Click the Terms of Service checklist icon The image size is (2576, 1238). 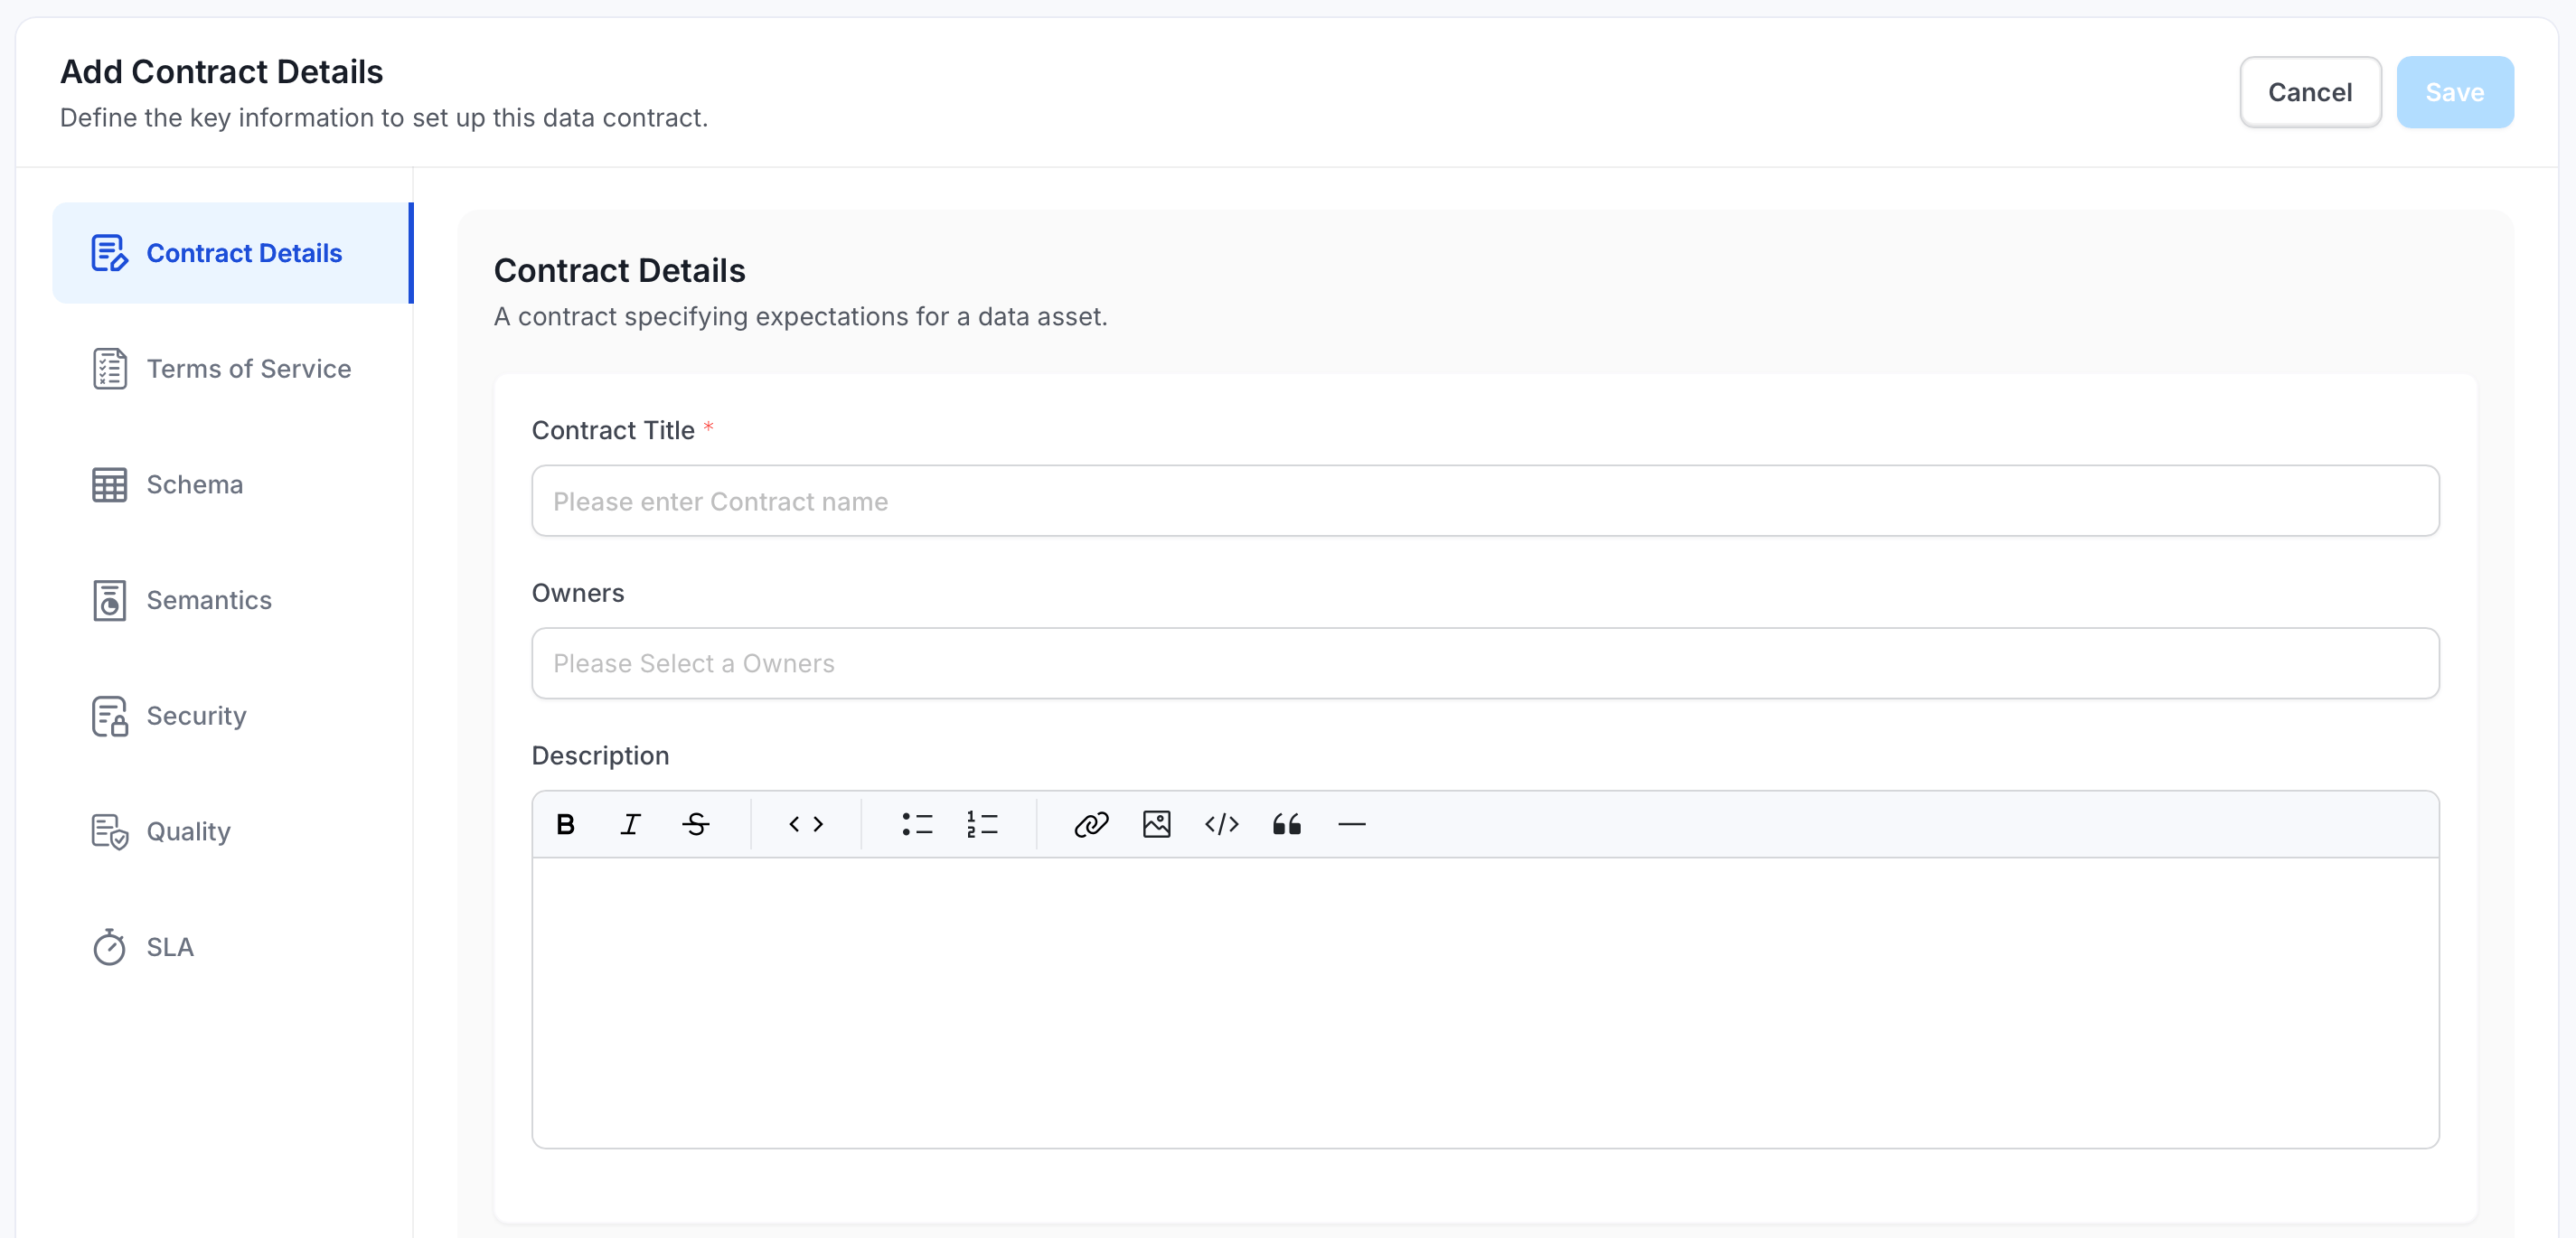coord(109,369)
